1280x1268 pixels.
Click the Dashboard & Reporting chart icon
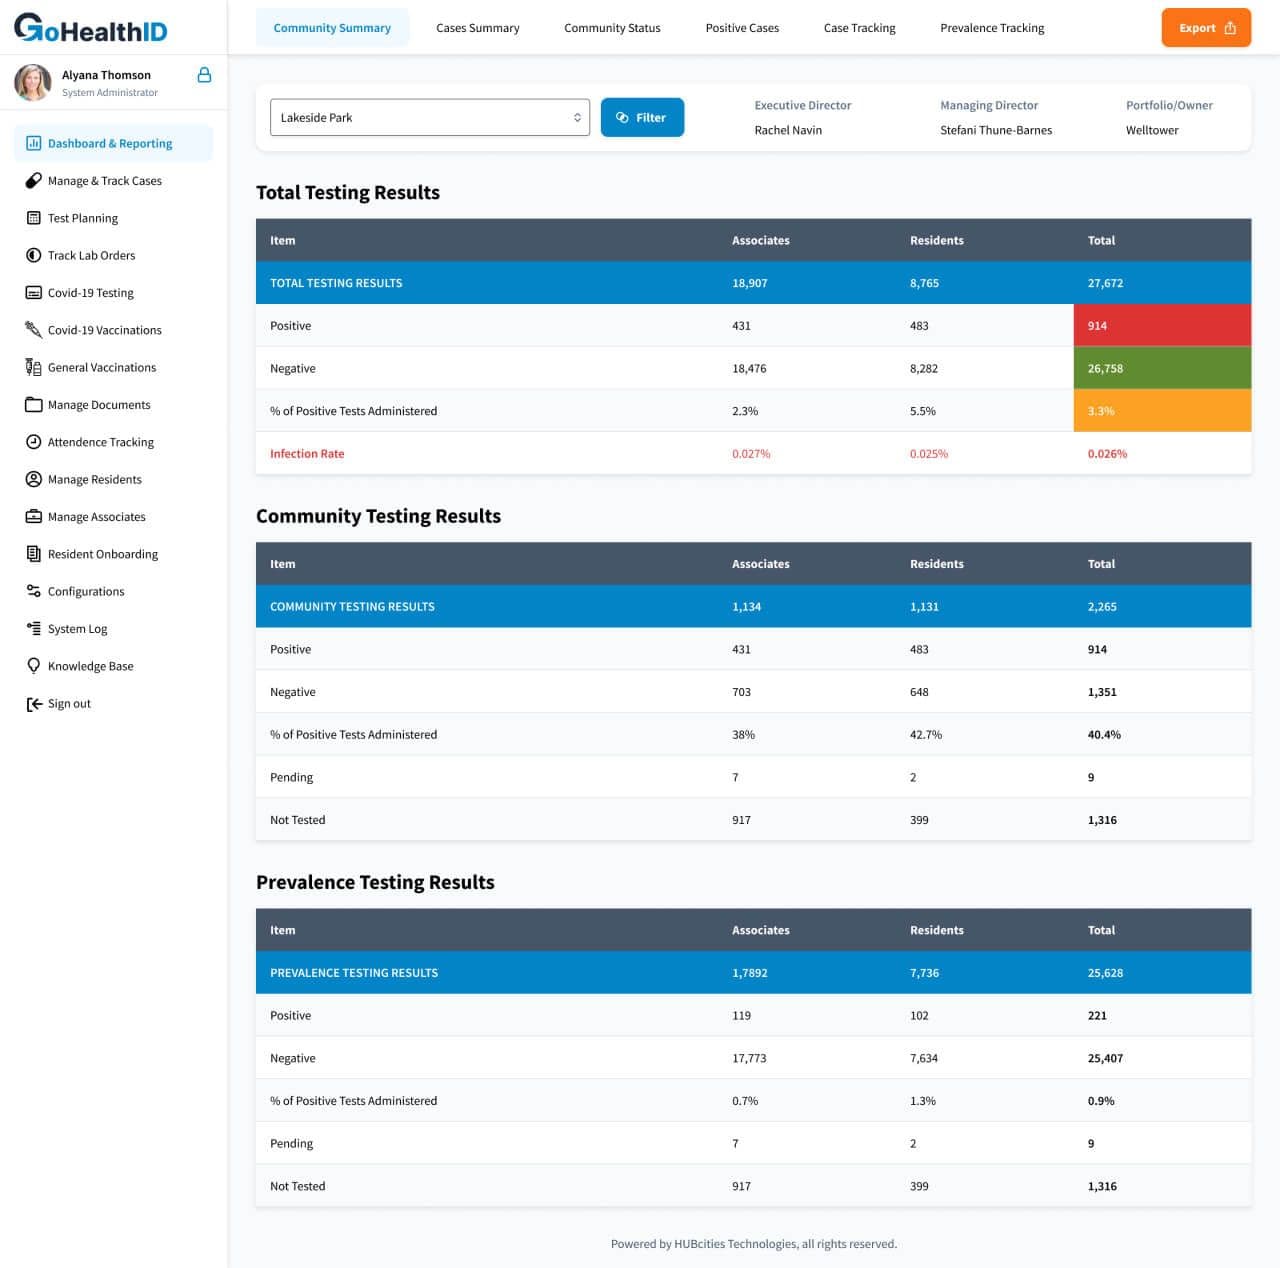33,143
